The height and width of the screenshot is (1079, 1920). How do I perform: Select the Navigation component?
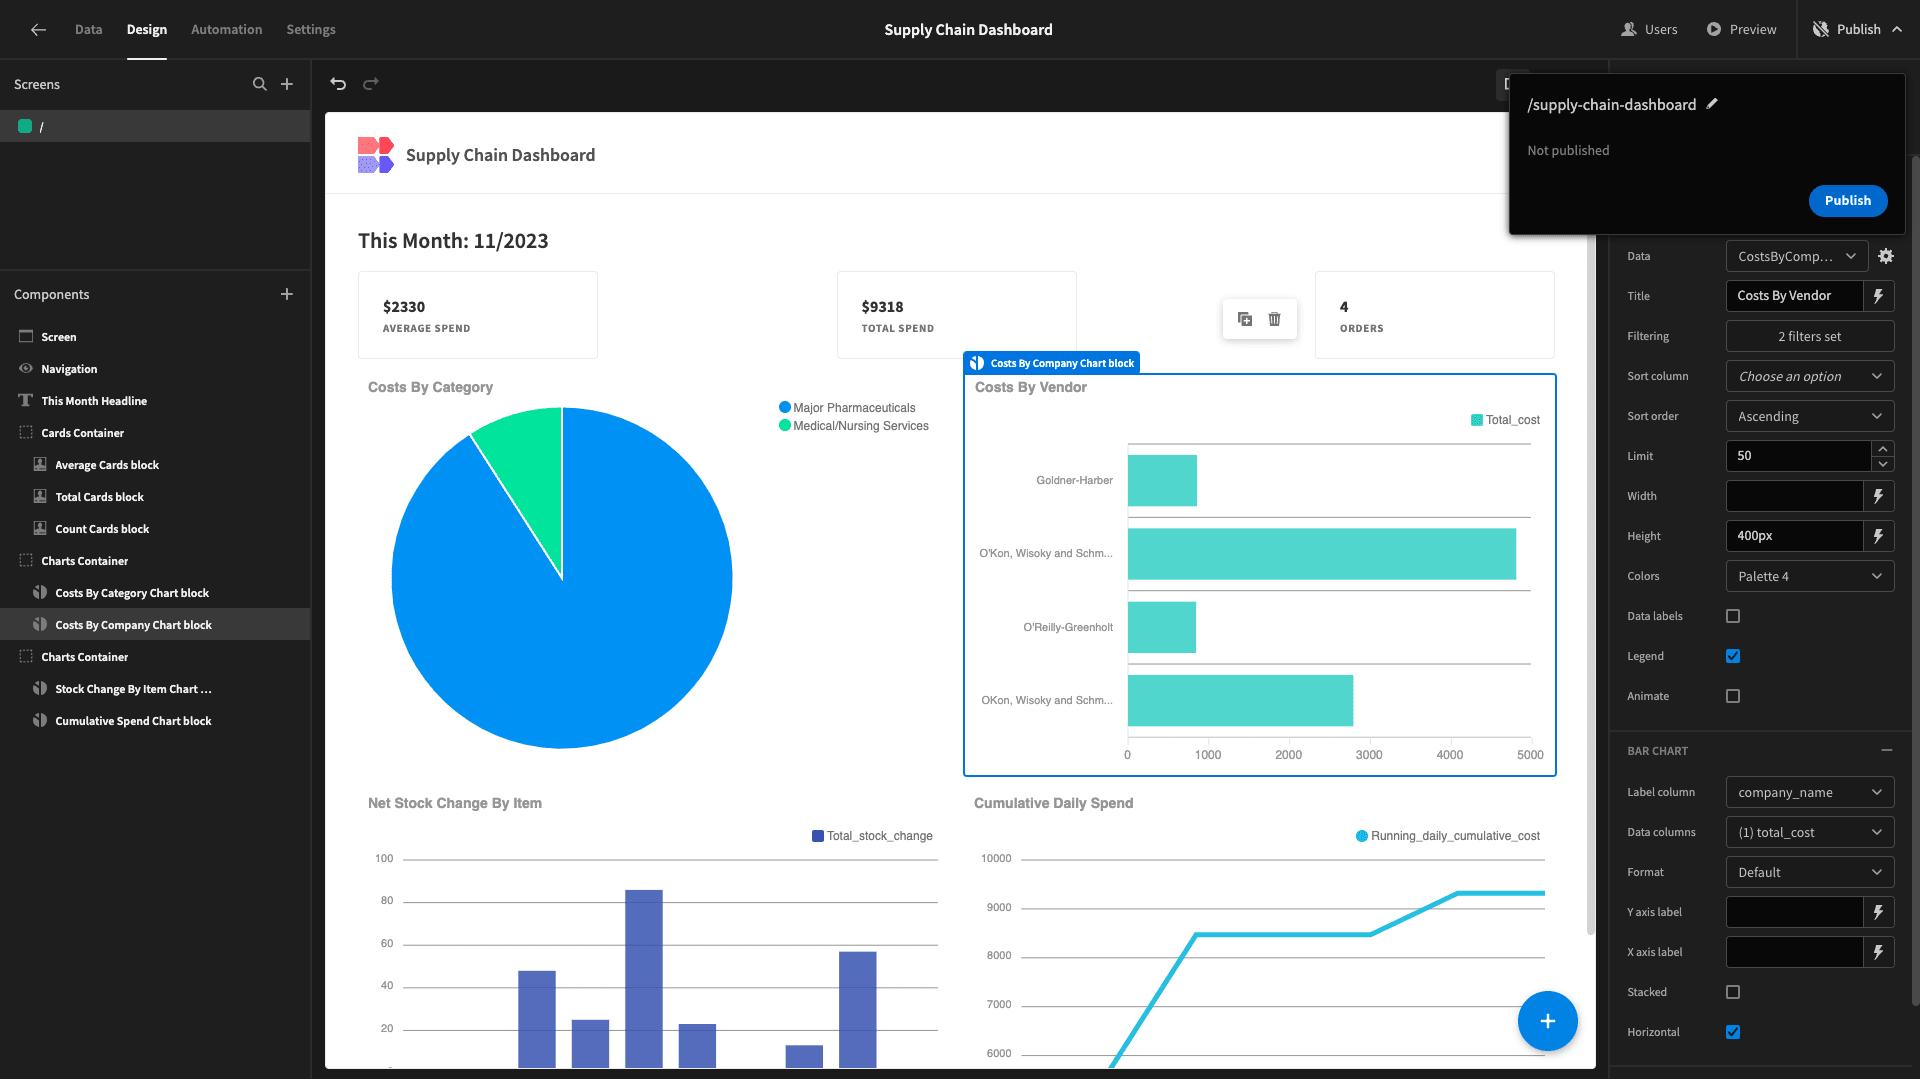pyautogui.click(x=155, y=369)
